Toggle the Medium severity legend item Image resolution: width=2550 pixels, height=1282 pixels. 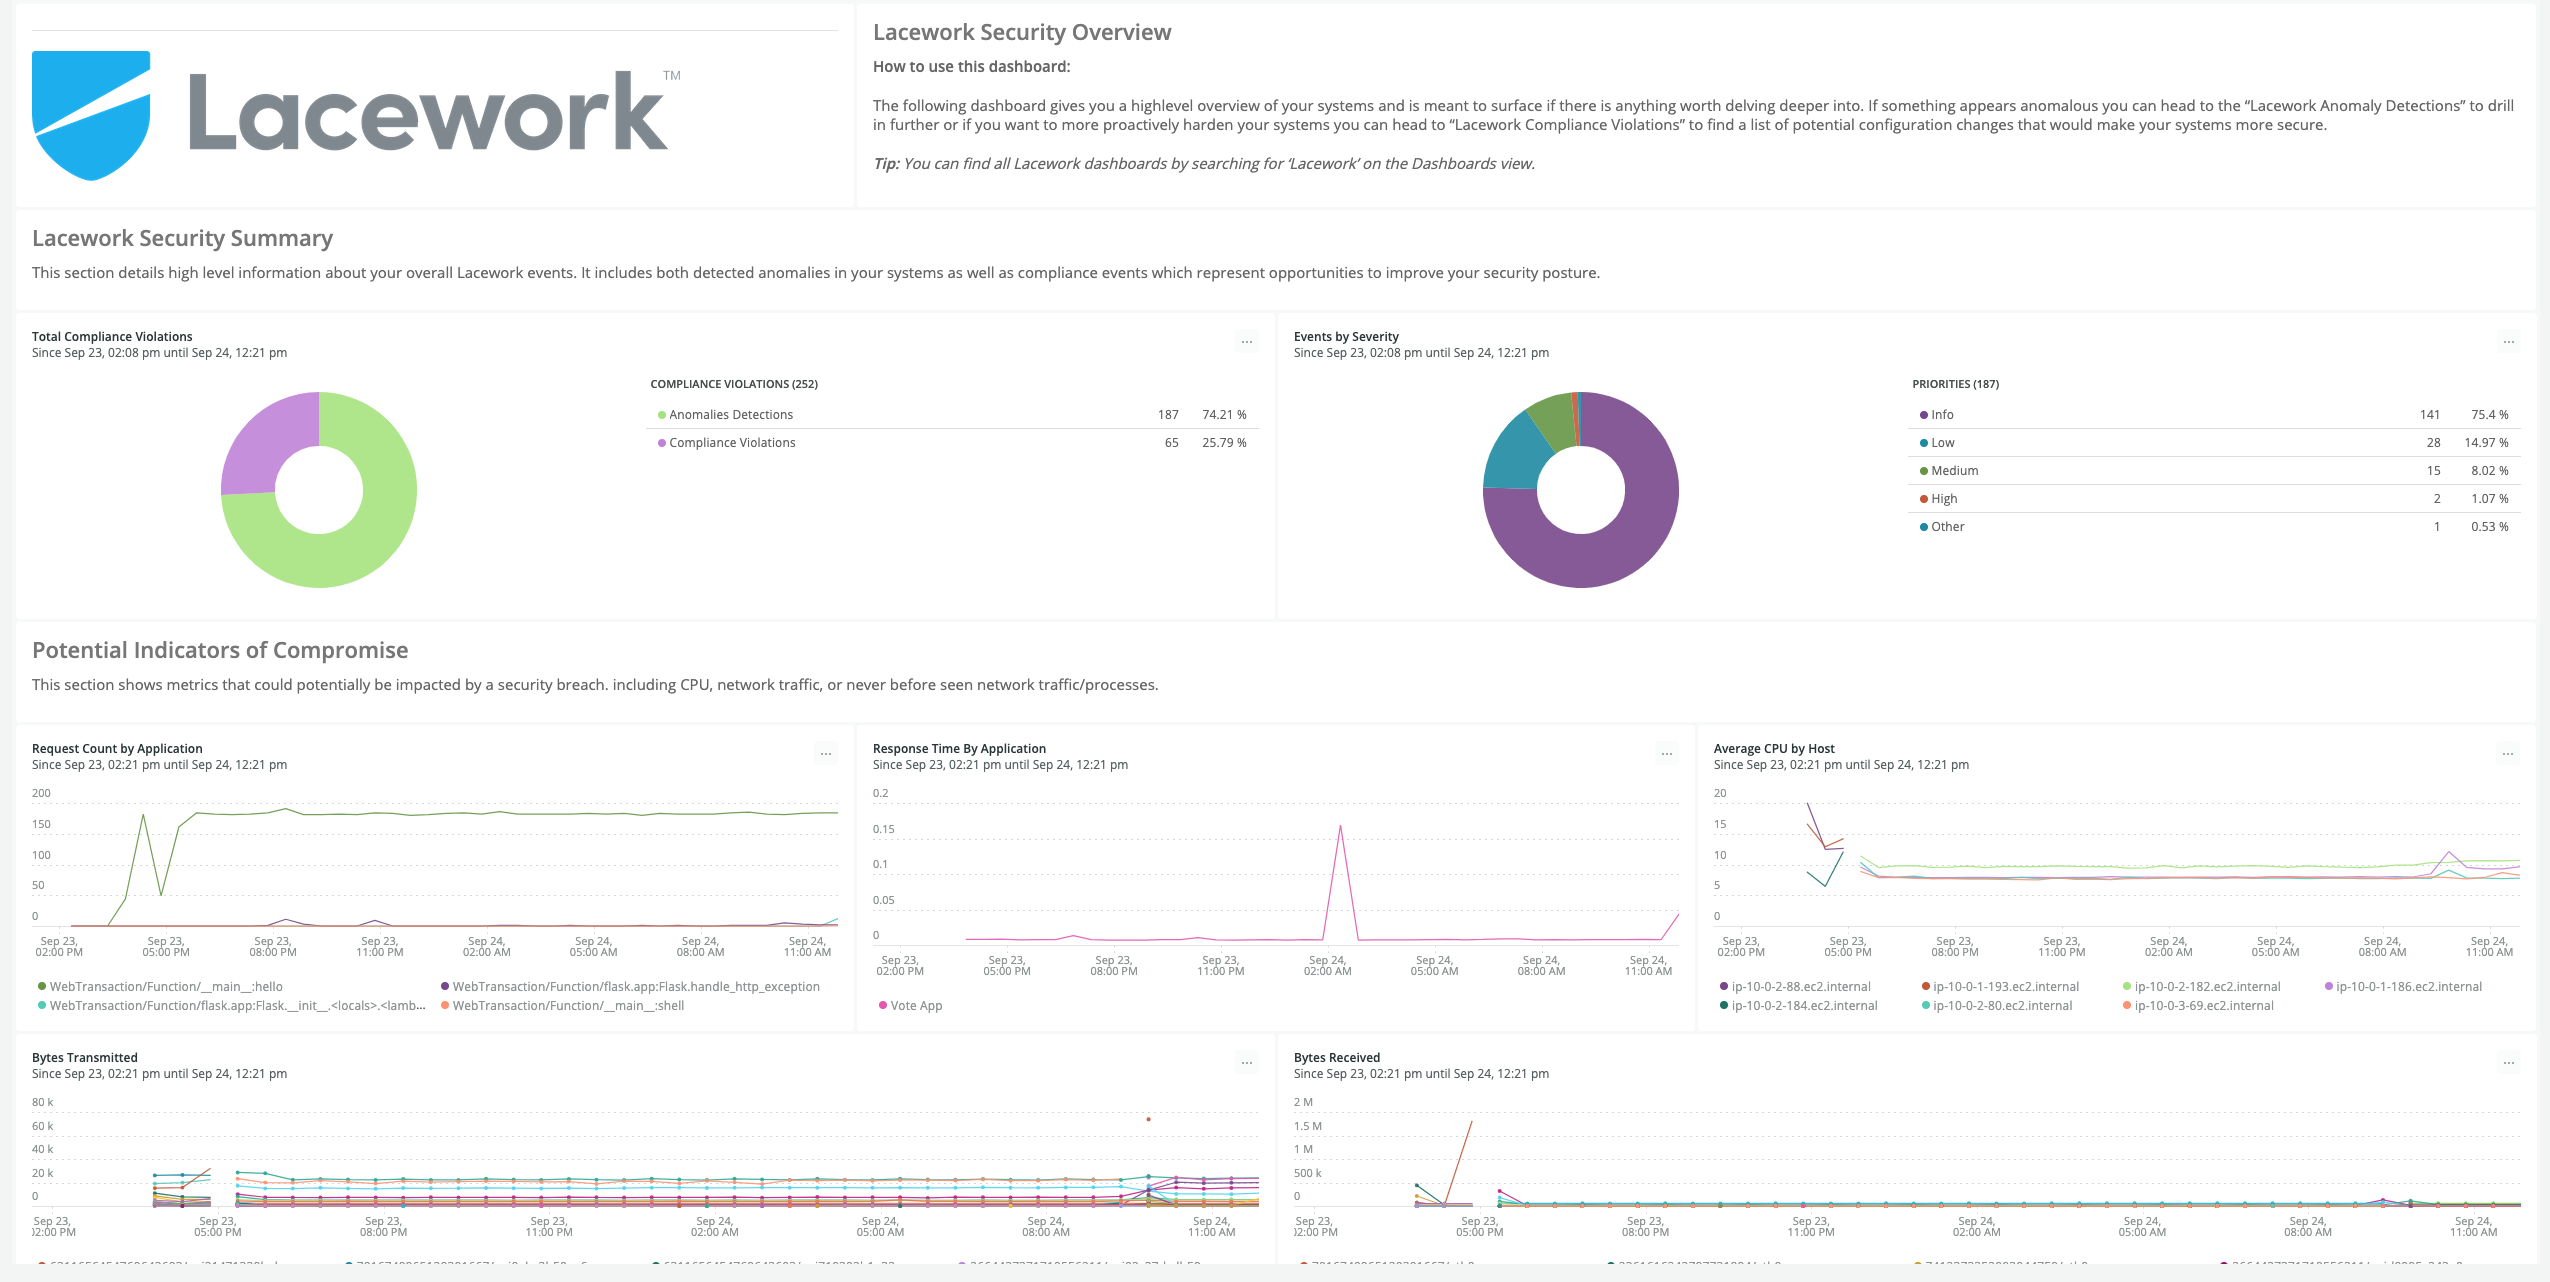coord(1954,471)
